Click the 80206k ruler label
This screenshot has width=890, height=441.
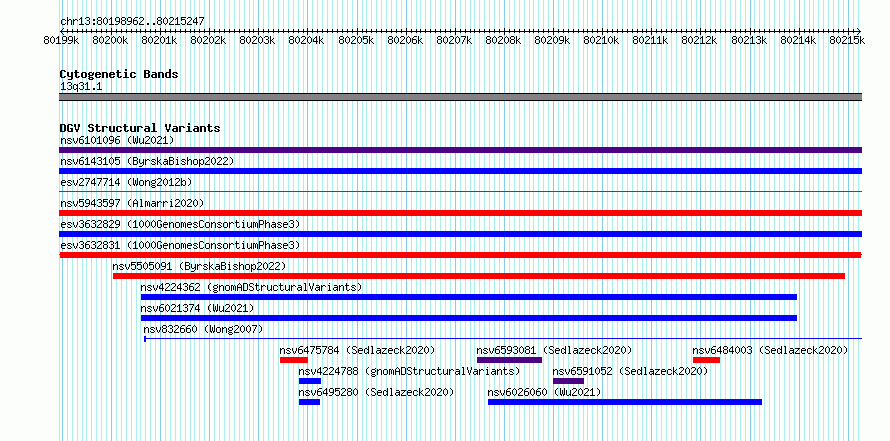[405, 40]
